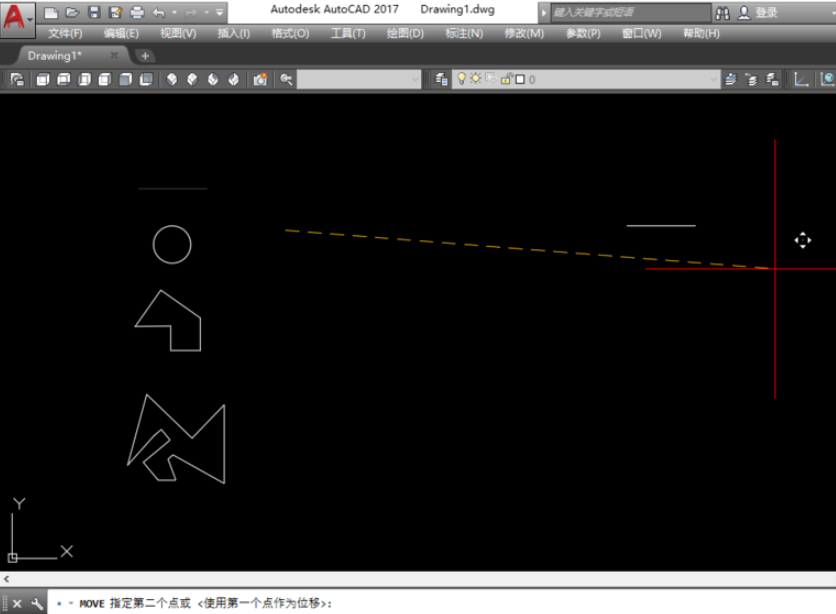The width and height of the screenshot is (836, 614).
Task: Click the new drawing tab plus button
Action: click(x=144, y=55)
